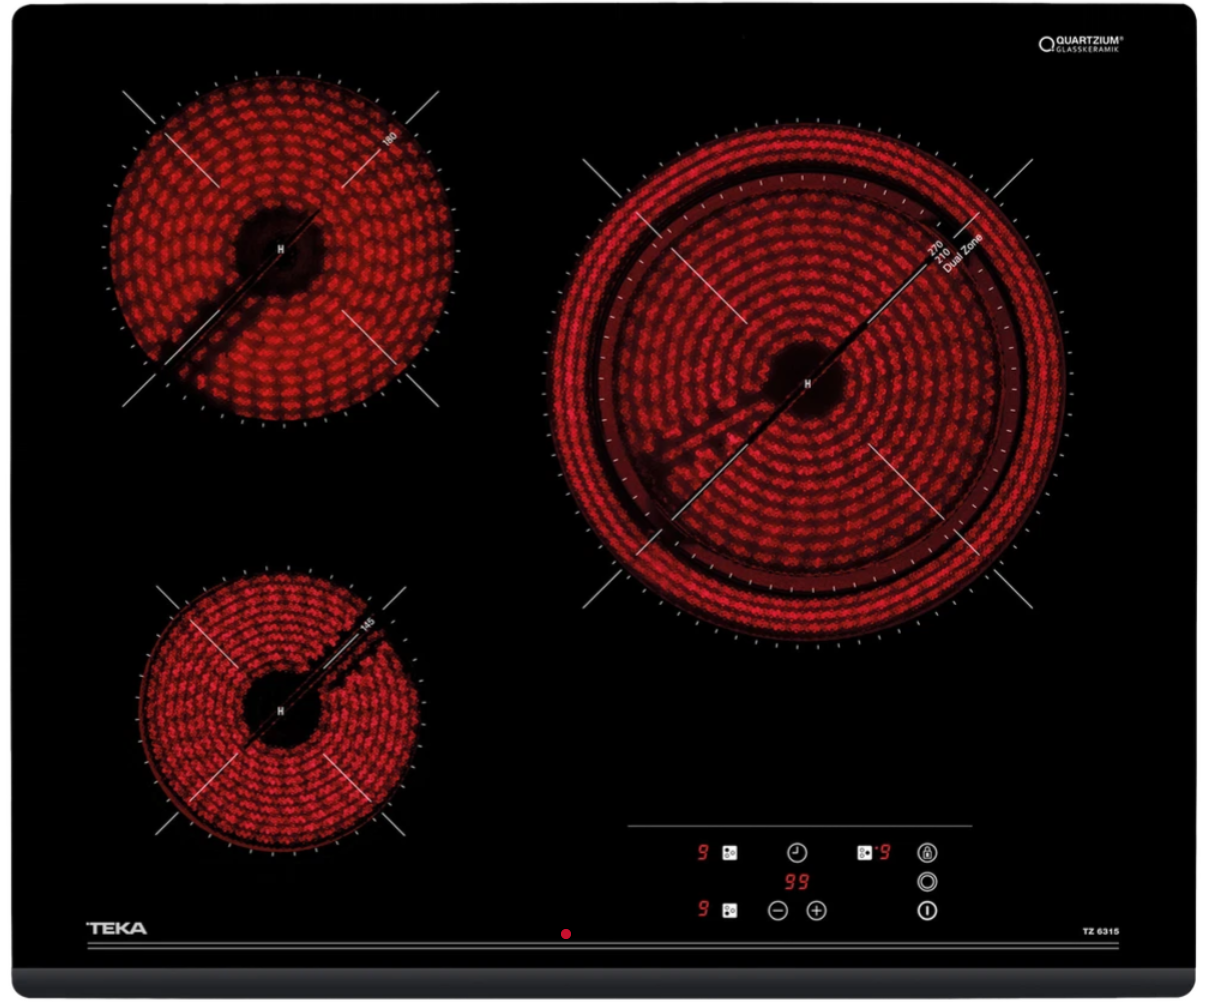The image size is (1207, 1002).
Task: Tap the TEKA brand logo
Action: click(x=116, y=929)
